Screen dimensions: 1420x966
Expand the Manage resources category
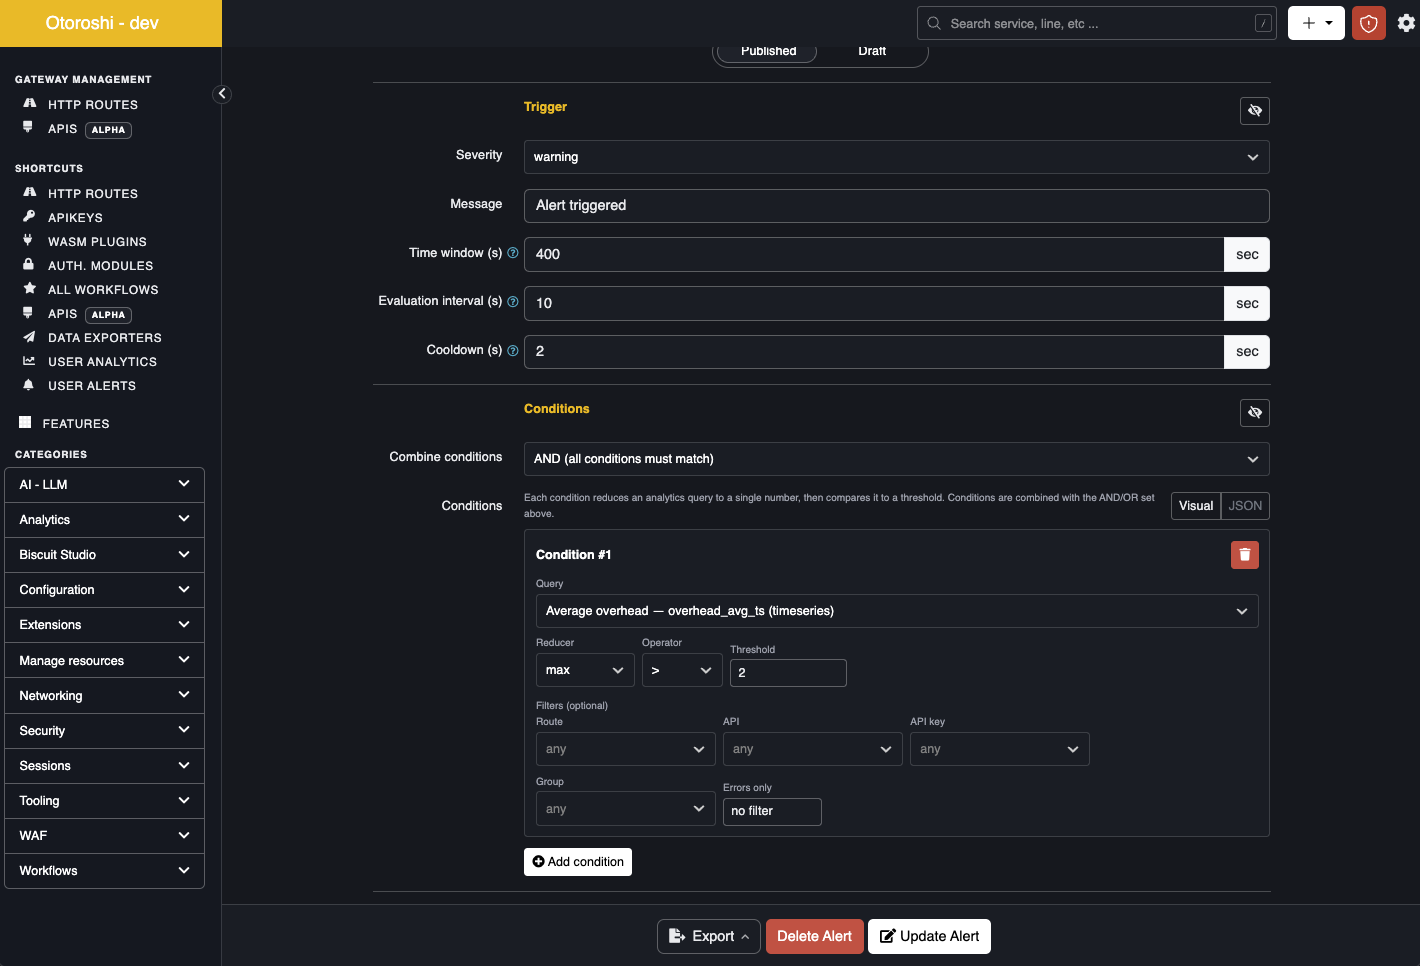(105, 661)
